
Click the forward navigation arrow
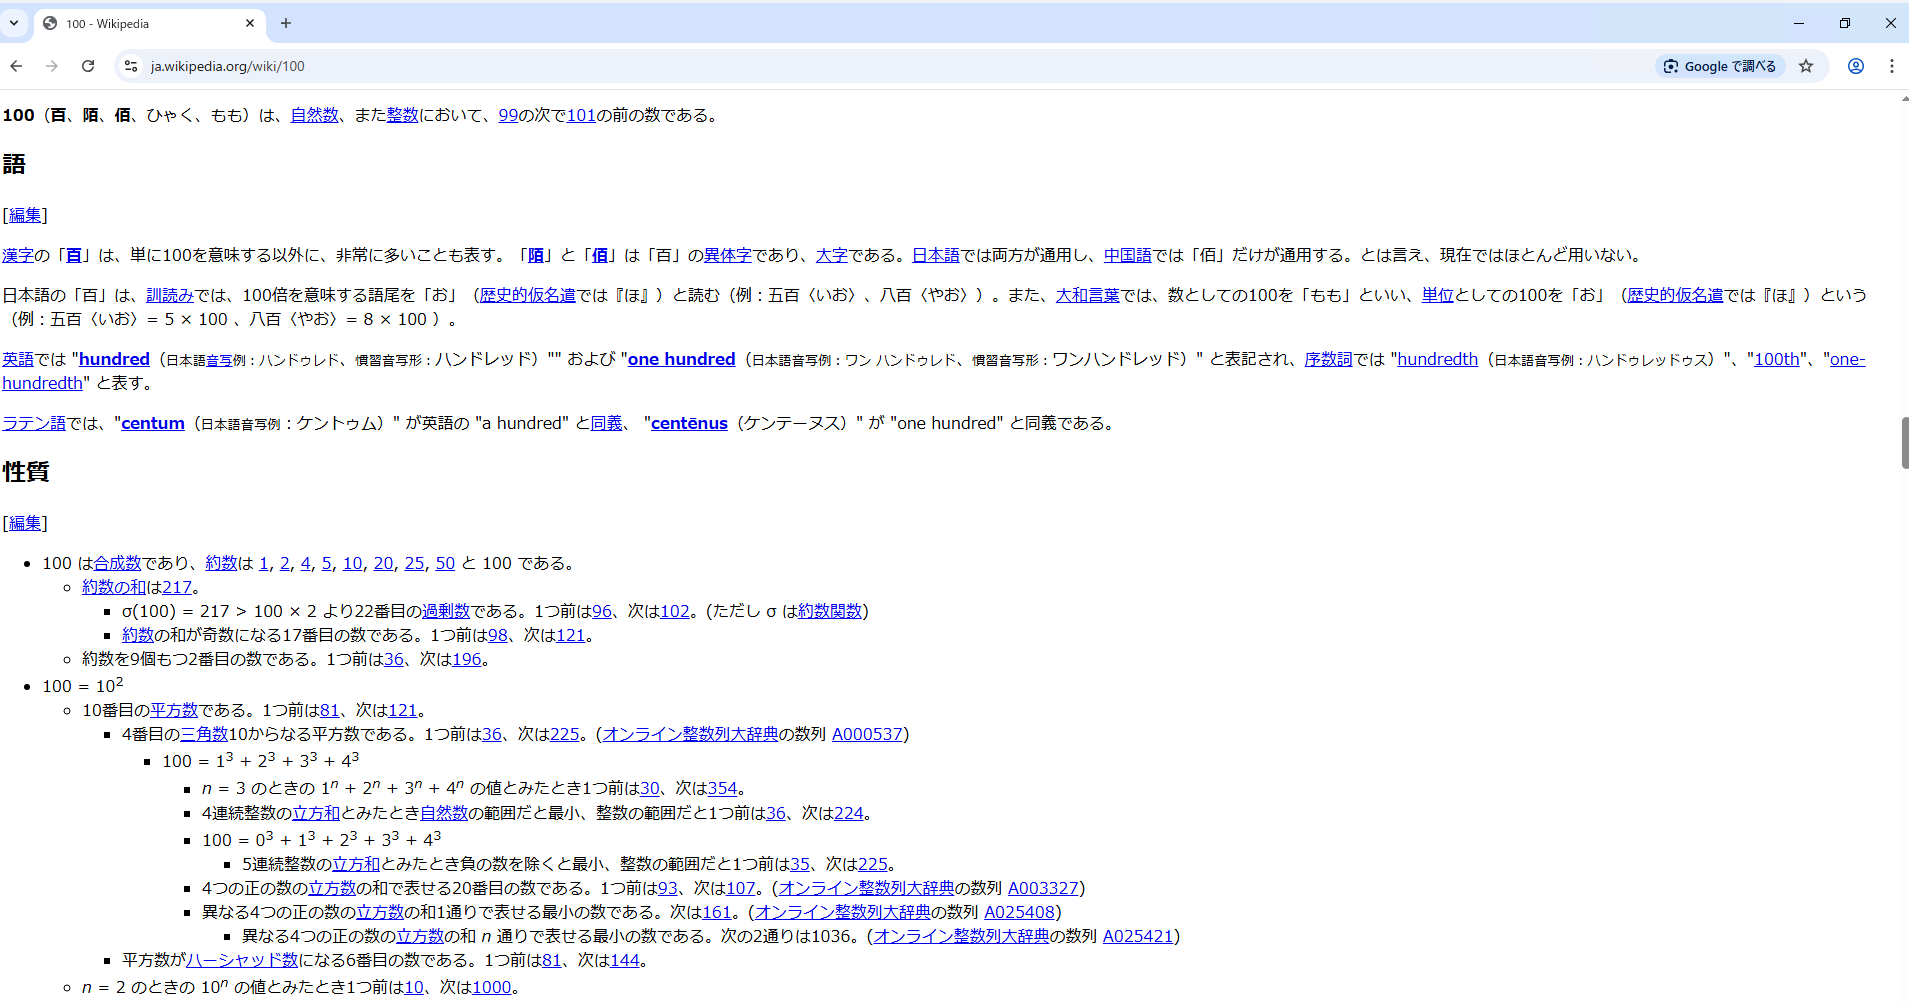[x=52, y=66]
